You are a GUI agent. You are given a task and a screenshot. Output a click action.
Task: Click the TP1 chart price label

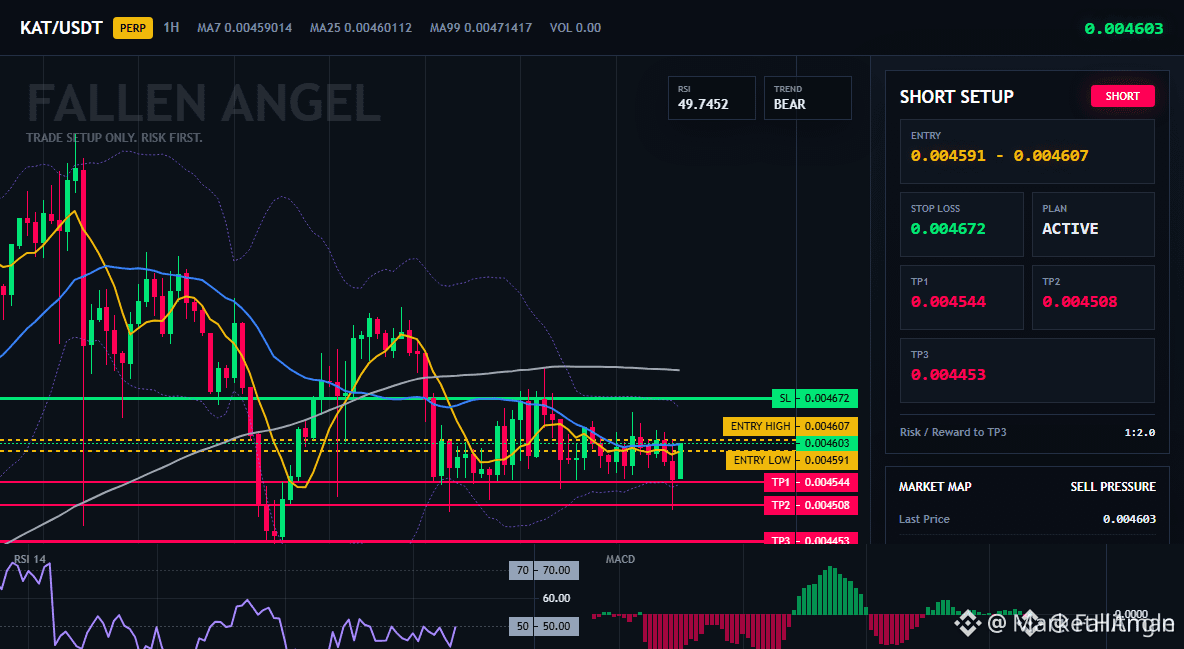pos(811,482)
